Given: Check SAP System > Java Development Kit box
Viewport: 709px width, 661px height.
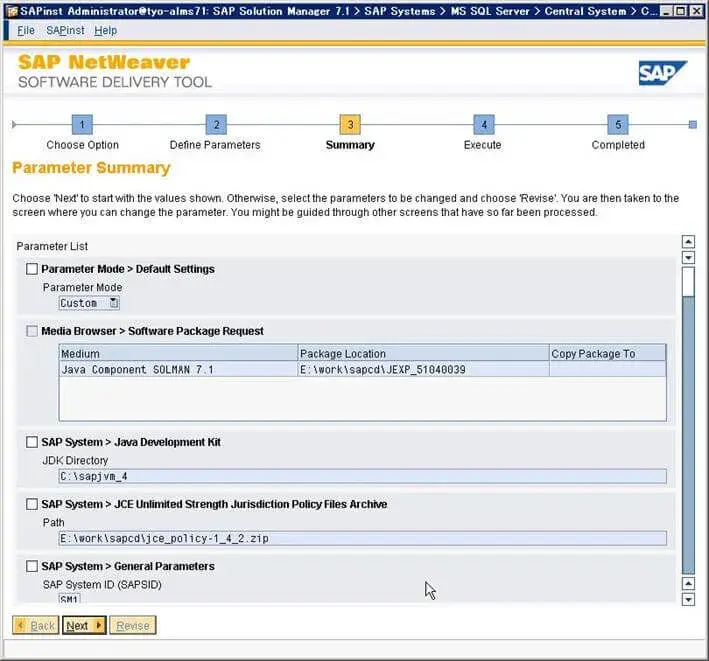Looking at the screenshot, I should coord(32,442).
